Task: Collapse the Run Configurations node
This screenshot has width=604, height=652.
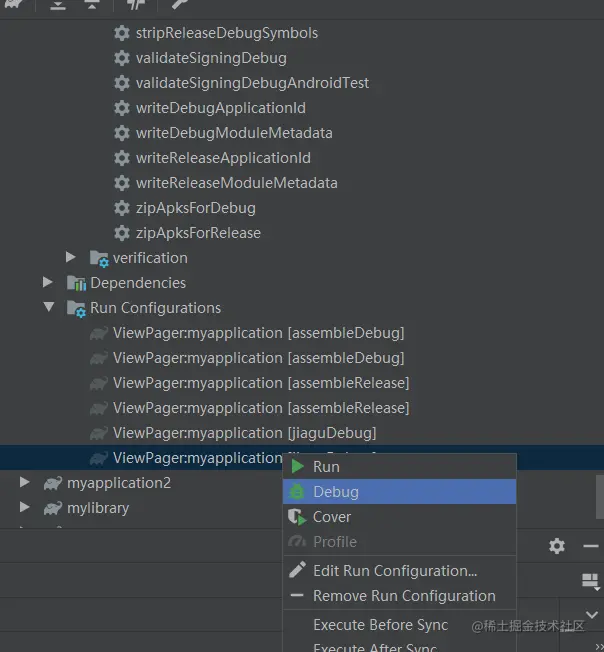Action: pyautogui.click(x=48, y=308)
